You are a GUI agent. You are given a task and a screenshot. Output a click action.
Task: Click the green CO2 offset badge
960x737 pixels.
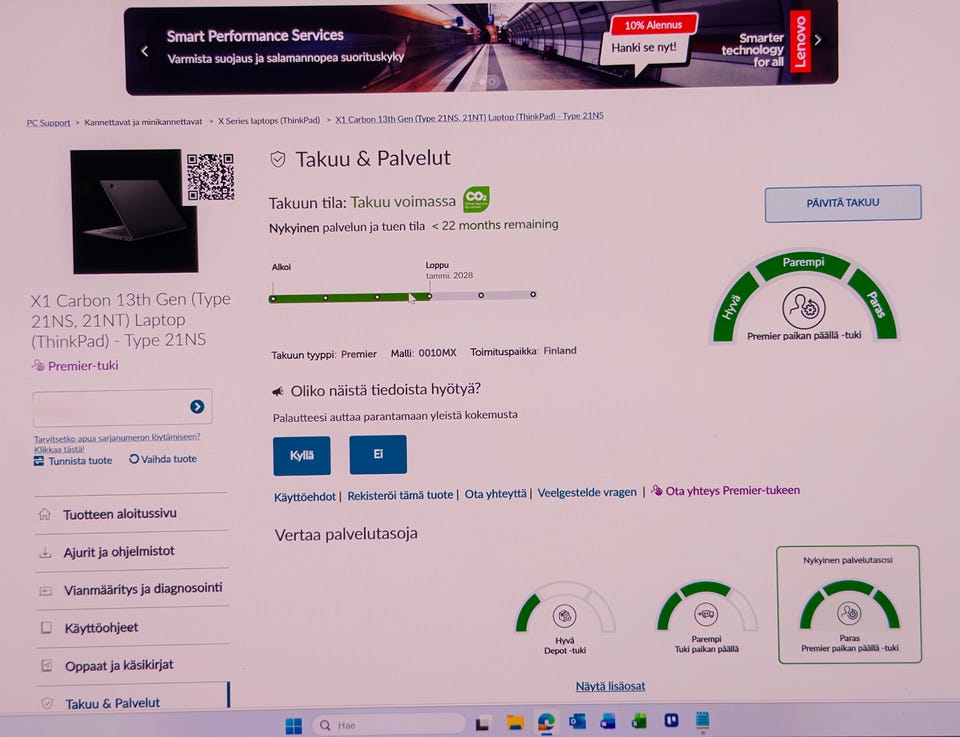click(476, 199)
